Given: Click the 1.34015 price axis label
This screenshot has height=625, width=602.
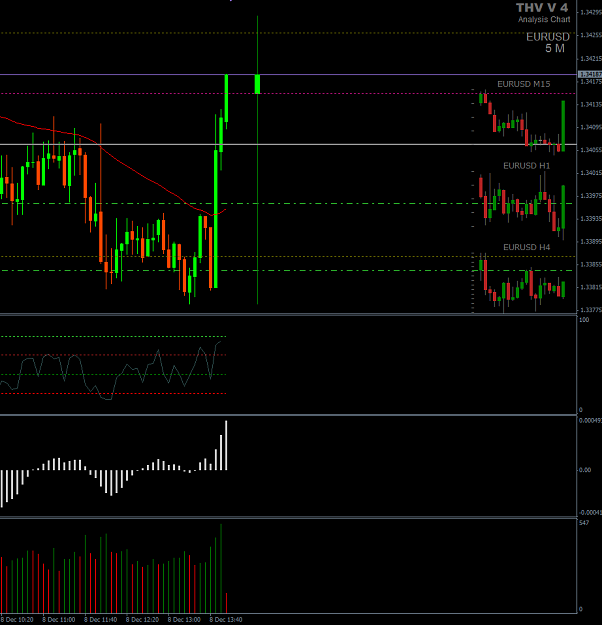Looking at the screenshot, I should coord(591,173).
